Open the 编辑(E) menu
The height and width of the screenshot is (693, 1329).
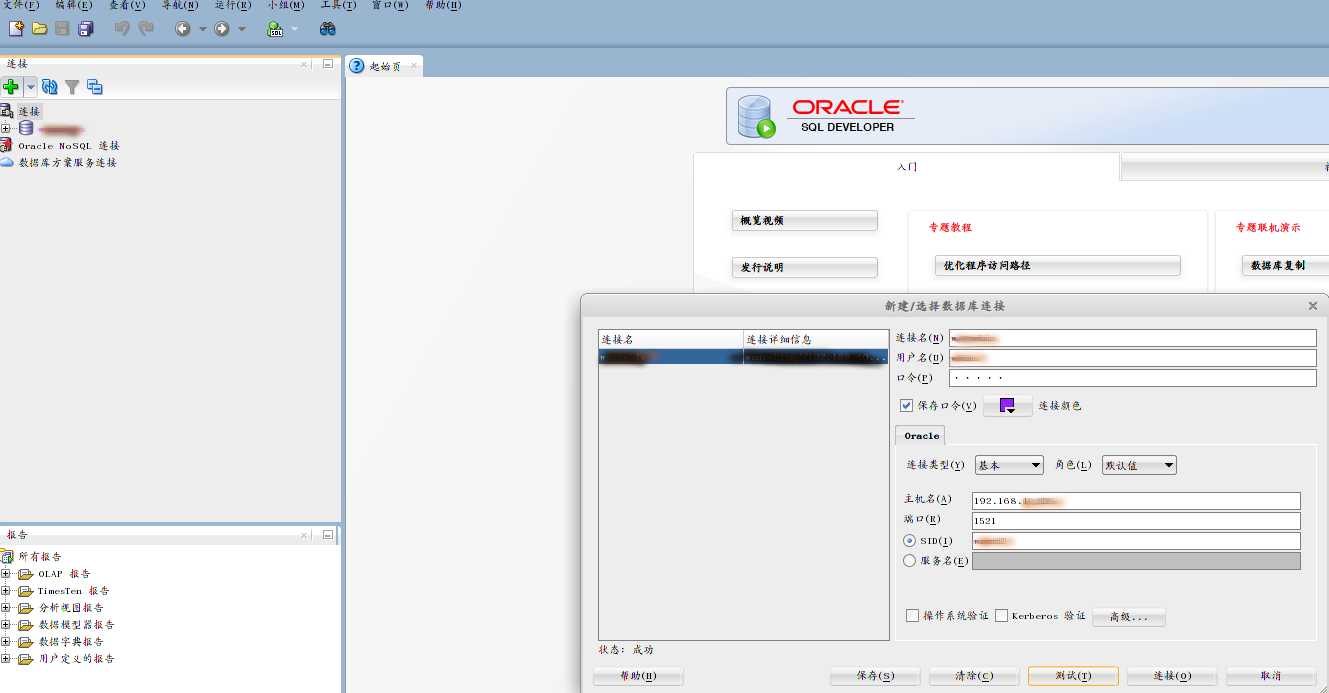tap(74, 5)
